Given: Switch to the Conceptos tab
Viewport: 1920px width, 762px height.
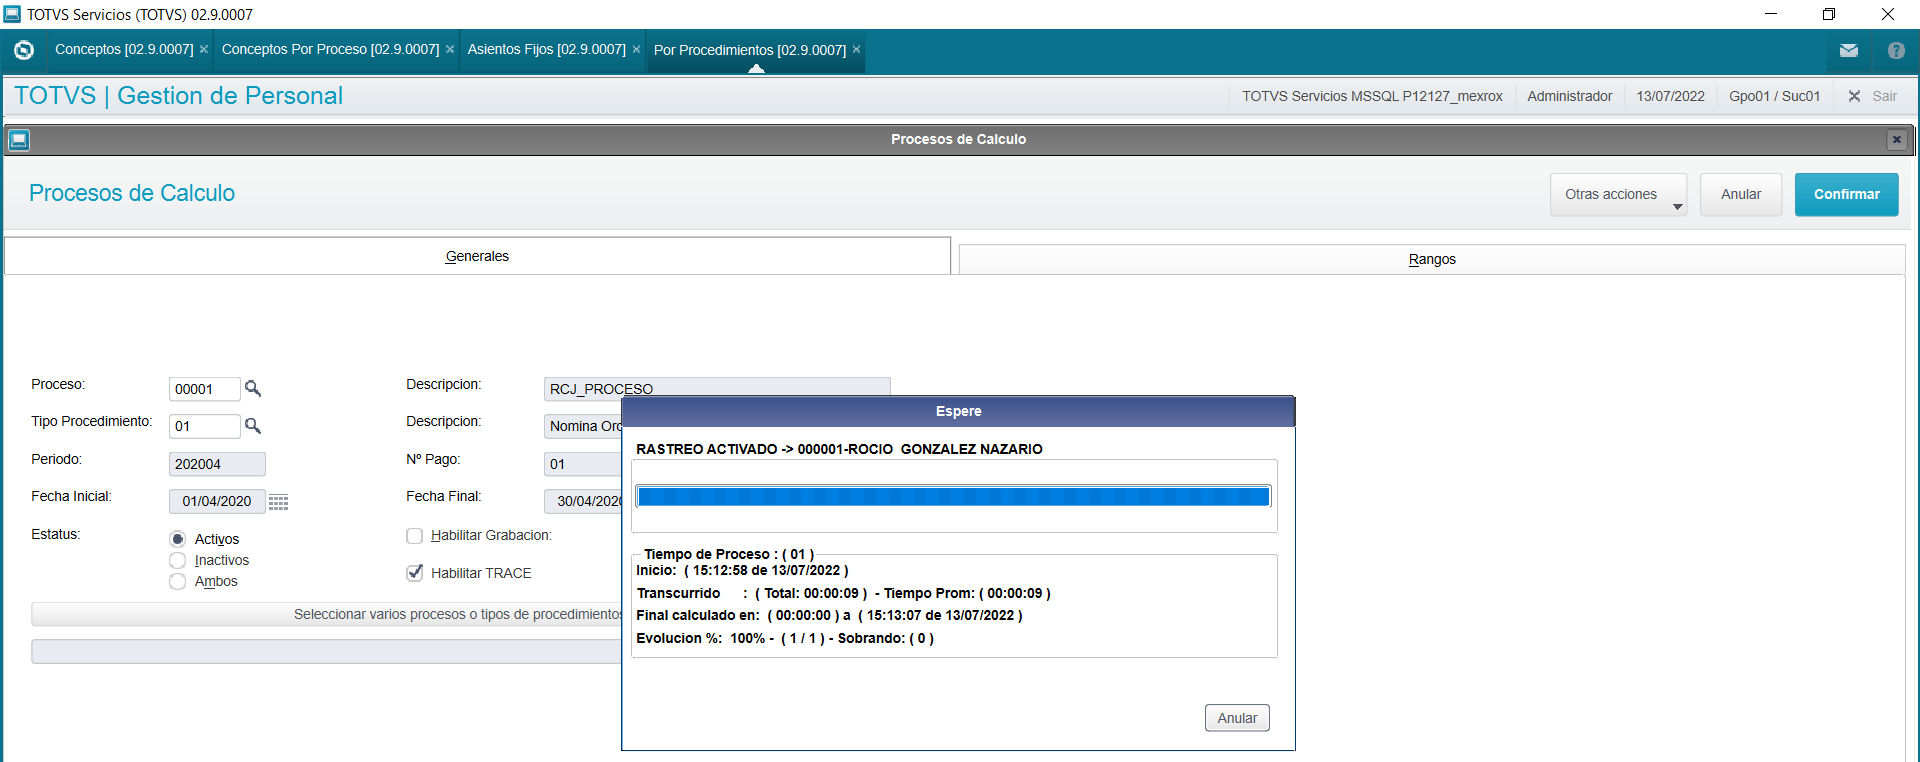Looking at the screenshot, I should (x=124, y=49).
